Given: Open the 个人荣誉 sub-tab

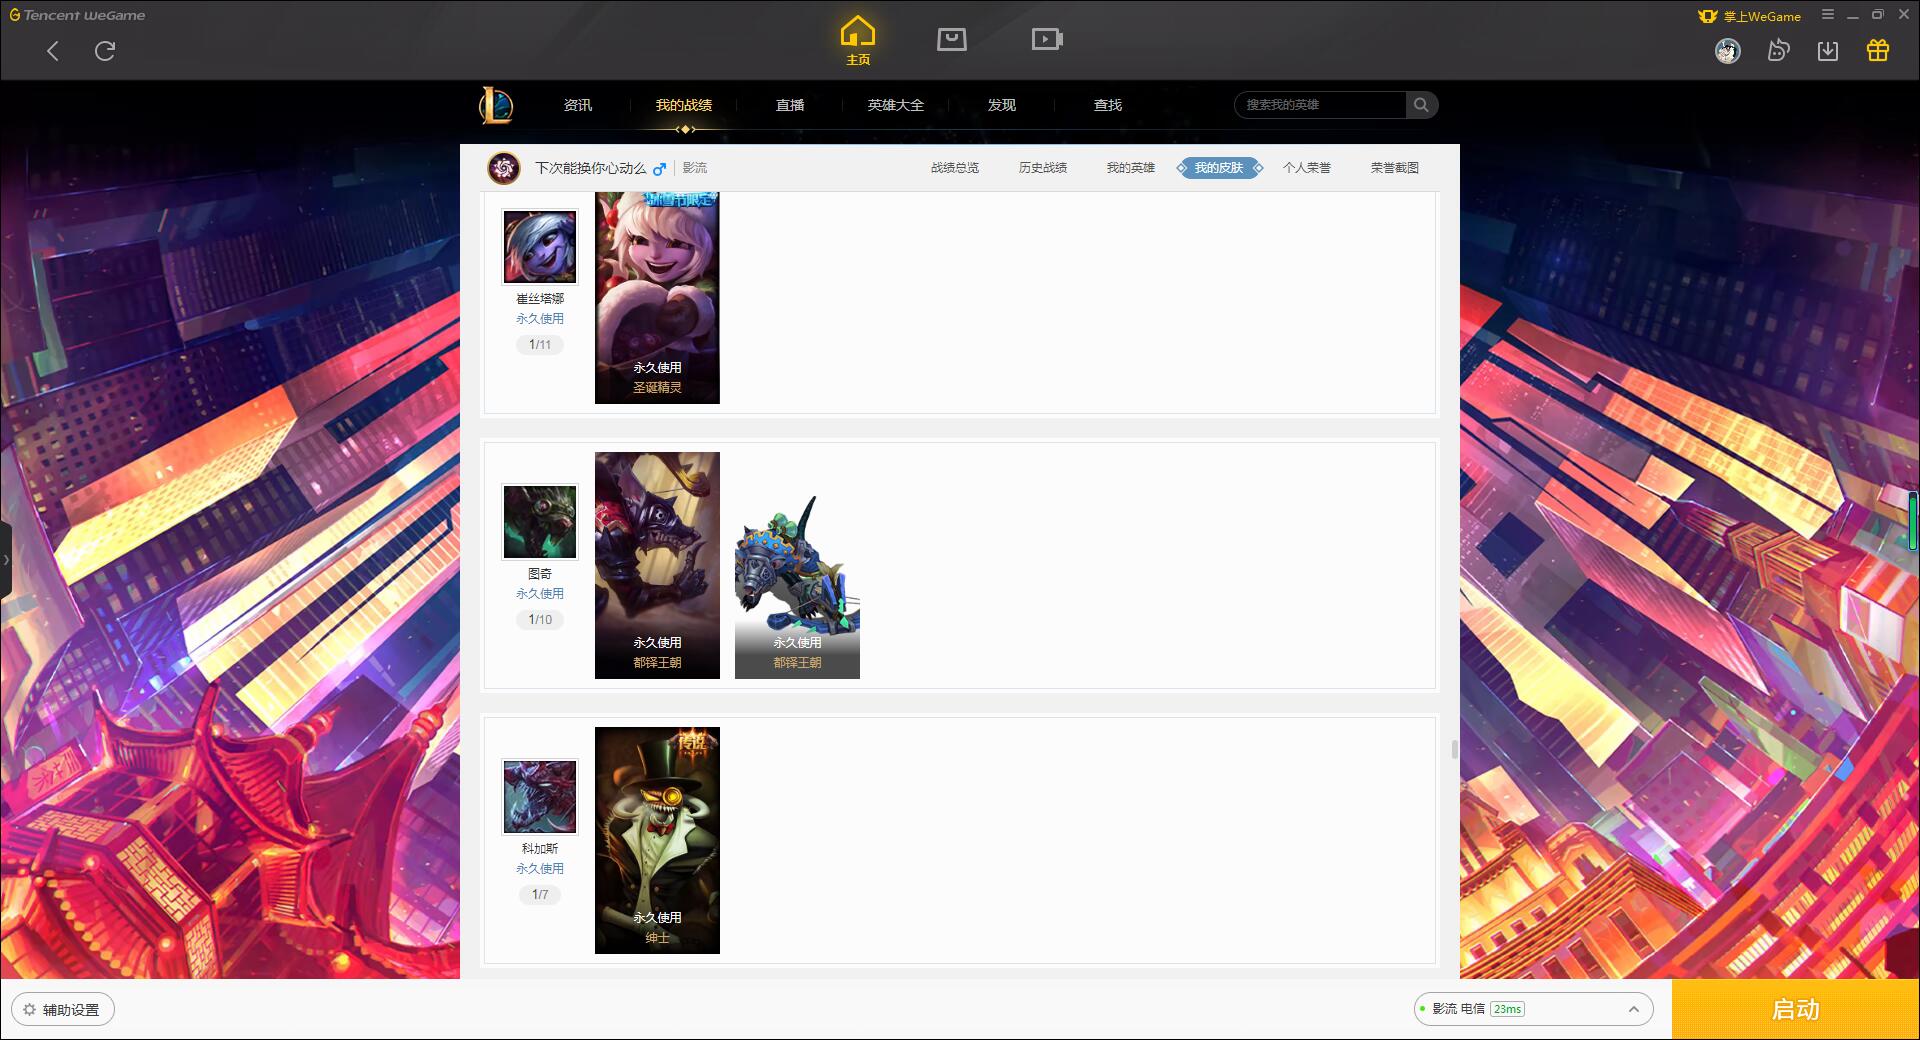Looking at the screenshot, I should 1307,168.
